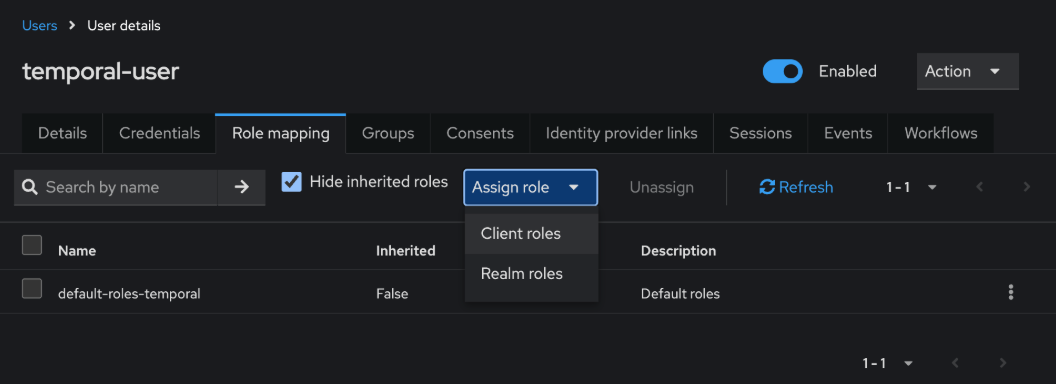
Task: Toggle the Enabled user switch
Action: (783, 71)
